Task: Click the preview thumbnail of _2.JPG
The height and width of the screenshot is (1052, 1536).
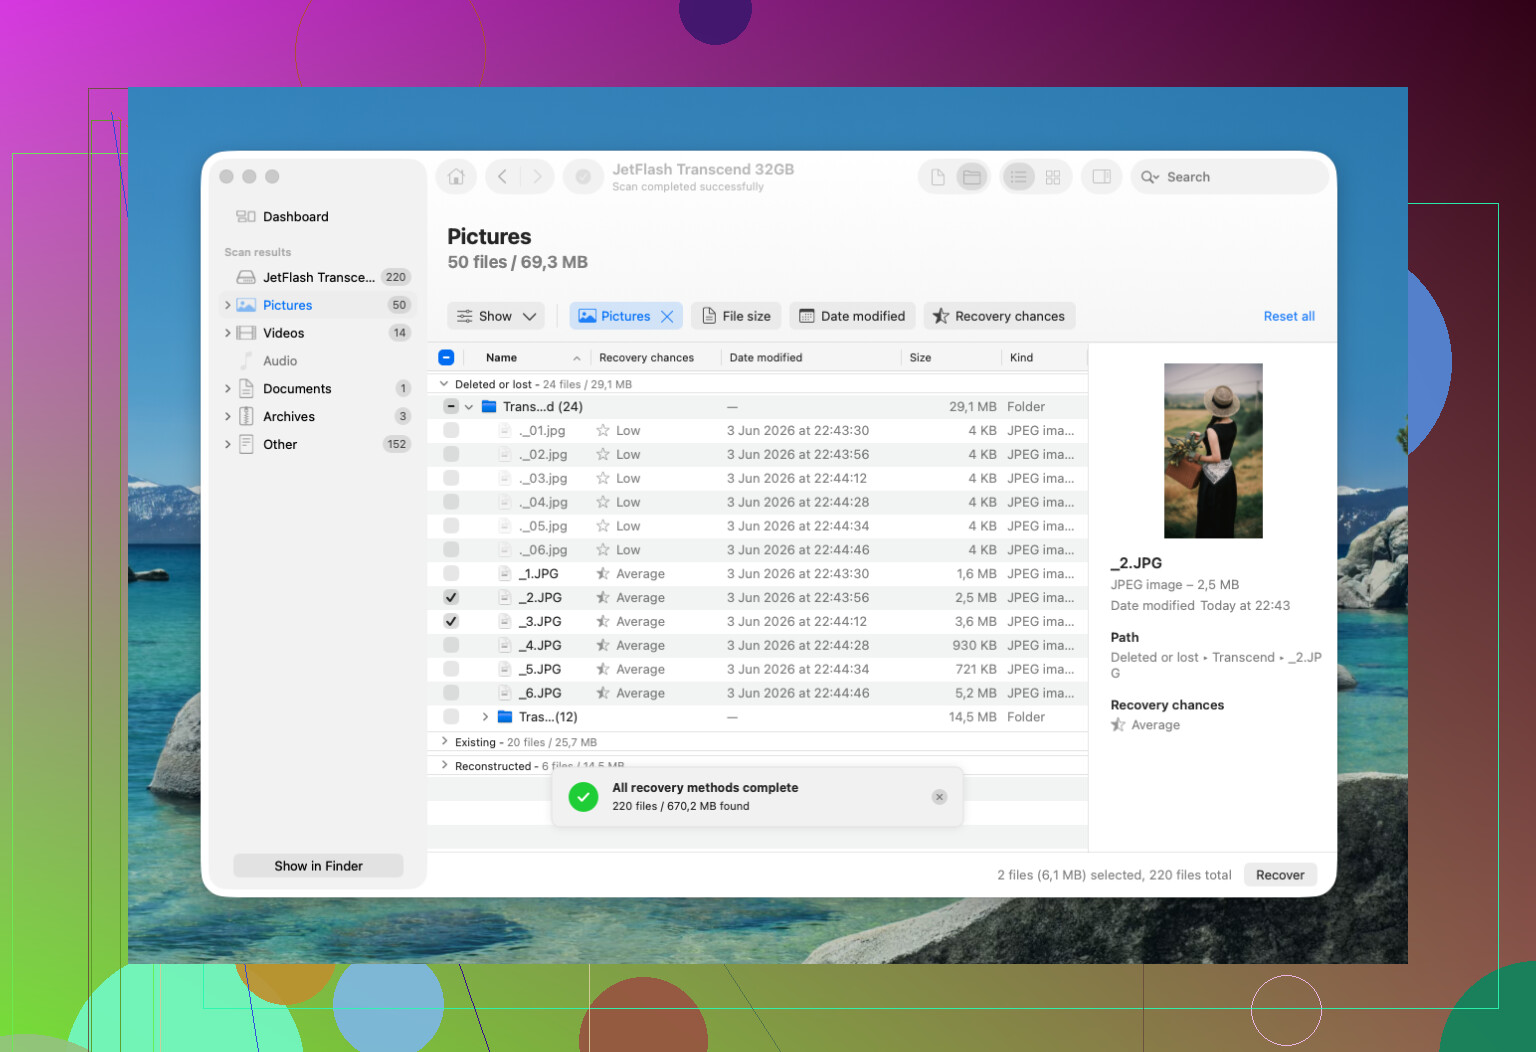Action: [1213, 451]
